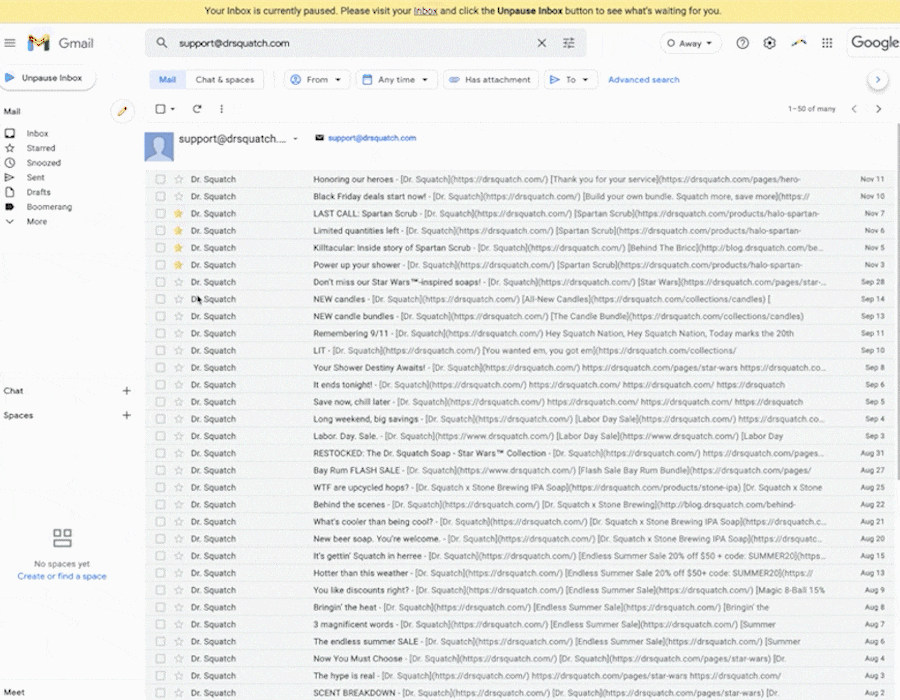Open the select-all checkbox dropdown arrow
Viewport: 900px width, 700px height.
[173, 109]
